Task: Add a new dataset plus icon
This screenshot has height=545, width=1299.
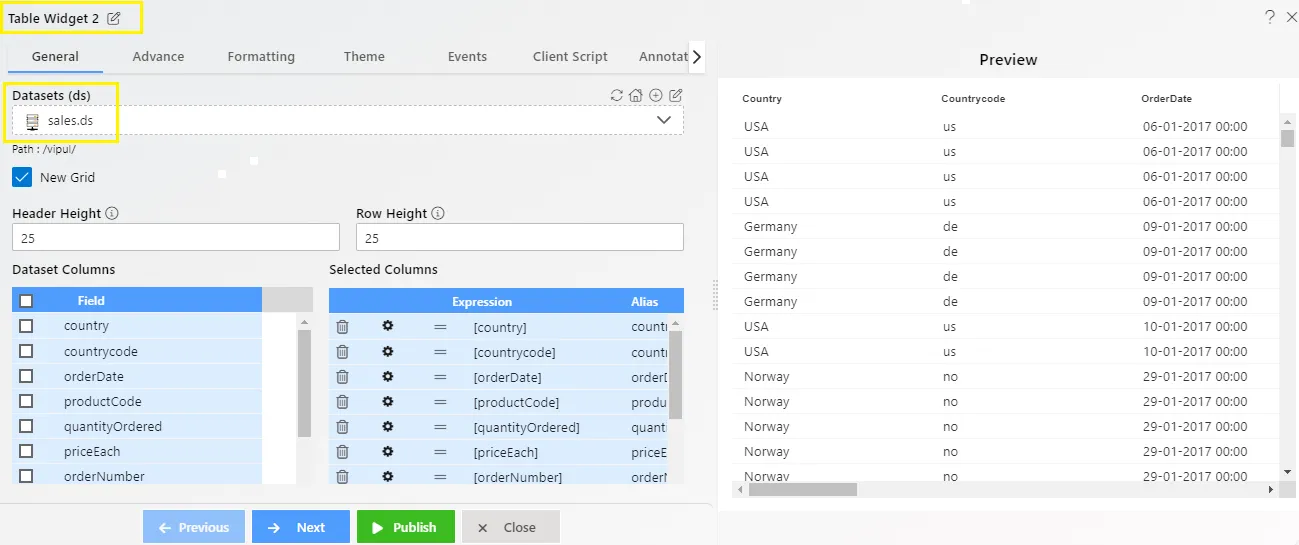Action: 656,96
